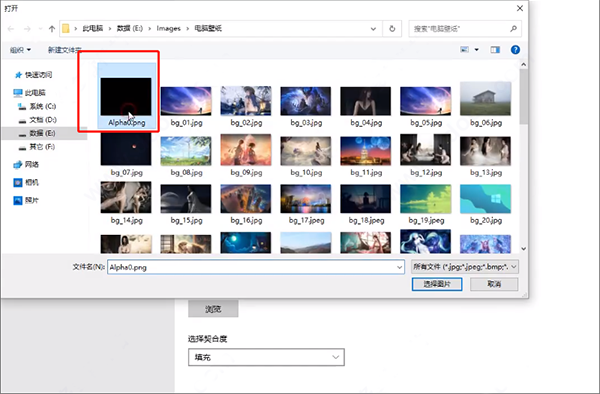
Task: Open the help question mark icon
Action: [515, 50]
